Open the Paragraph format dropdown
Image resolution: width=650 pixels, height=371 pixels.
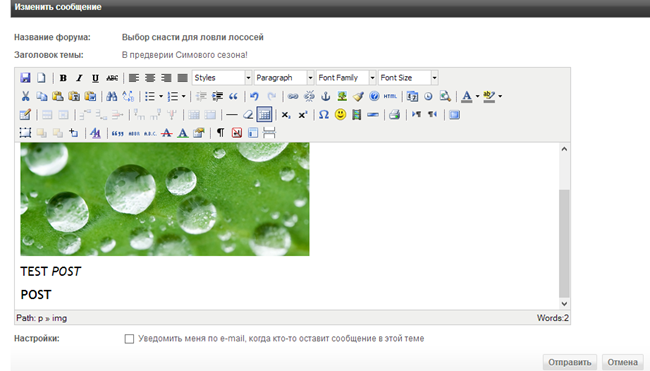click(284, 78)
